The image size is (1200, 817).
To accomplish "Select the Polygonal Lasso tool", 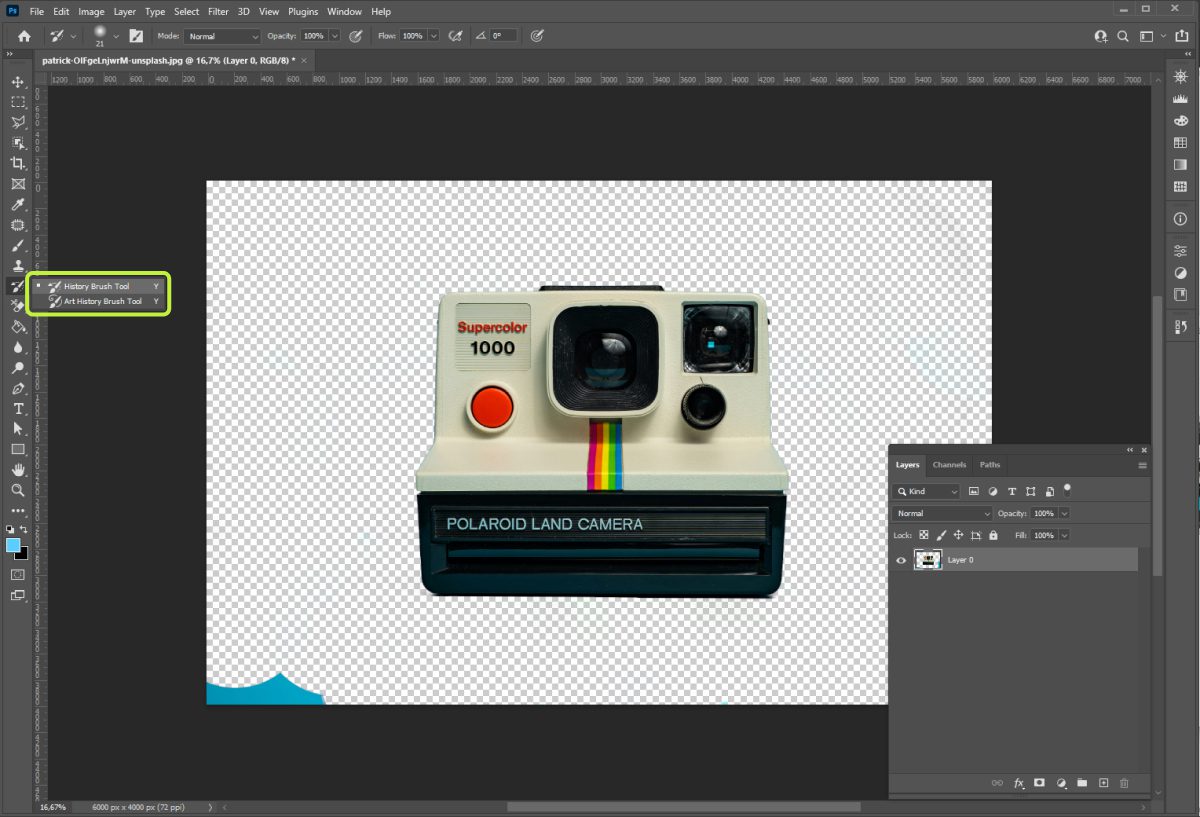I will [18, 122].
